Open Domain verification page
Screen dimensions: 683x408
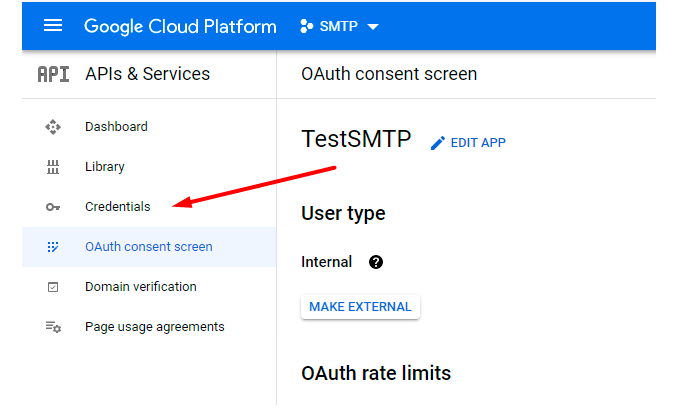pyautogui.click(x=140, y=287)
